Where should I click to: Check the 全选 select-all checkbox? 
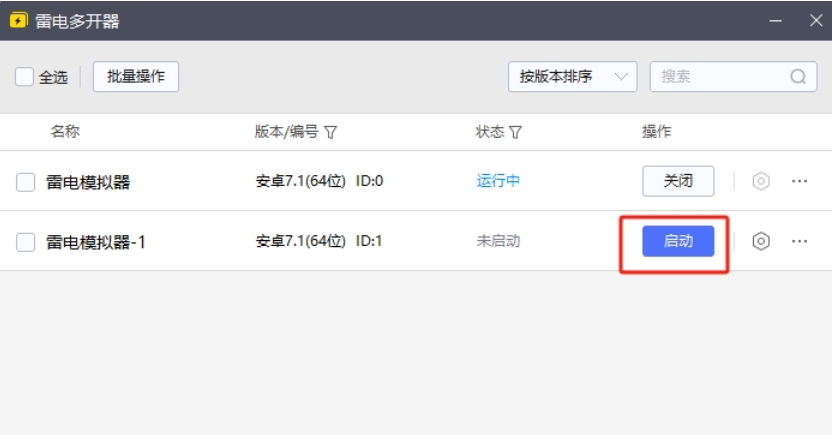point(24,77)
